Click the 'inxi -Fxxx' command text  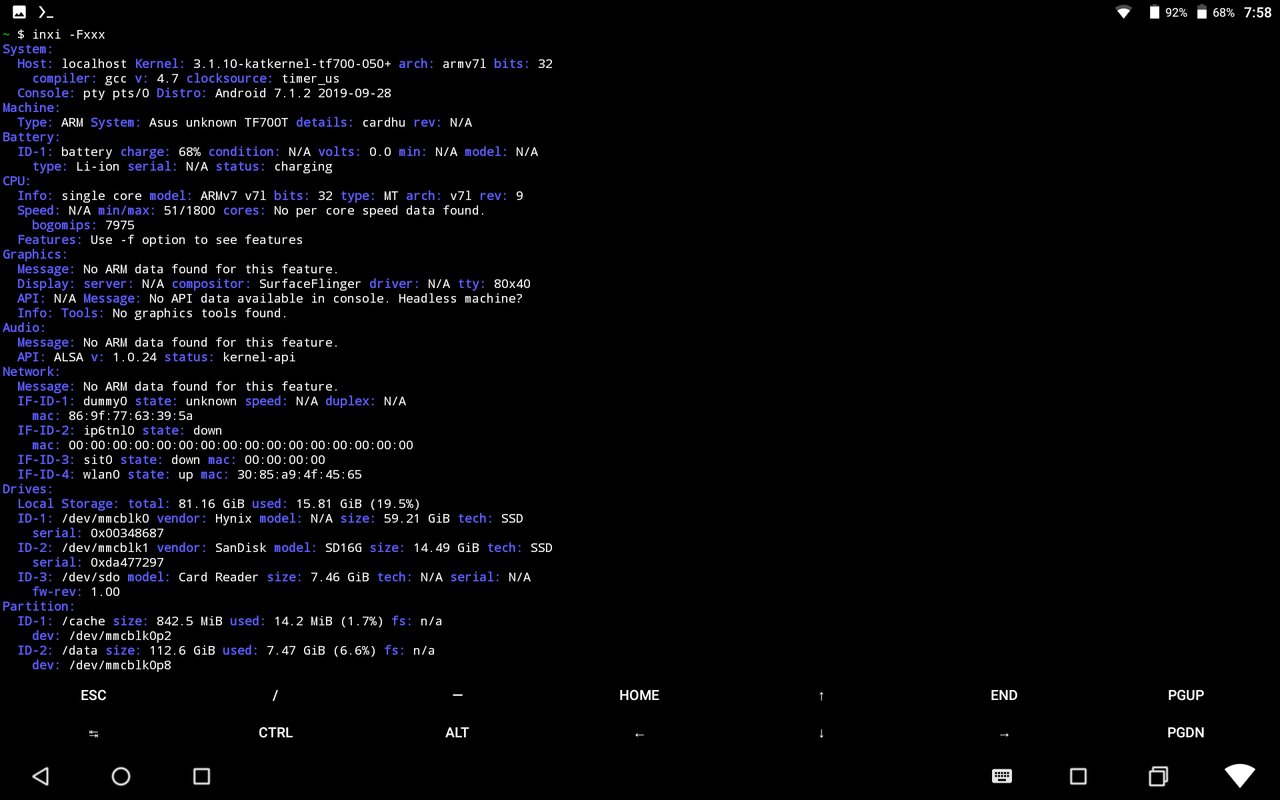point(68,35)
